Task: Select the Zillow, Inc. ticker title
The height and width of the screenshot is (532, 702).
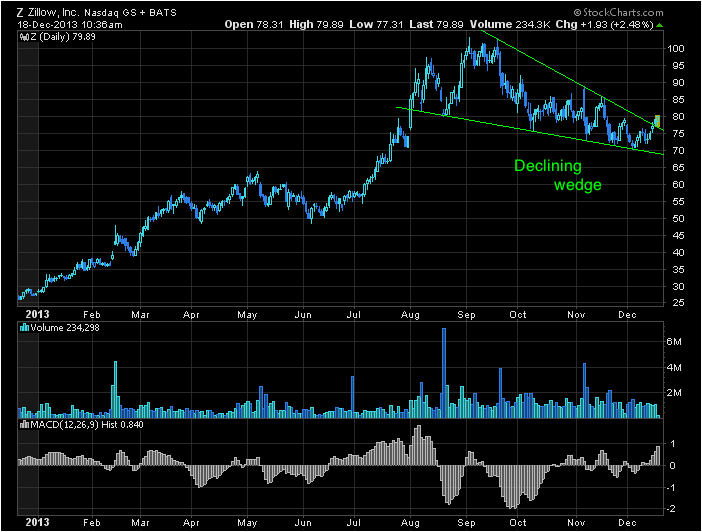Action: coord(97,13)
